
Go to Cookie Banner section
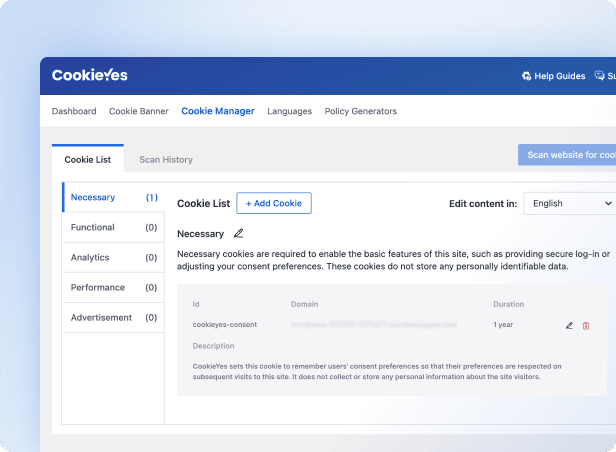click(x=139, y=111)
